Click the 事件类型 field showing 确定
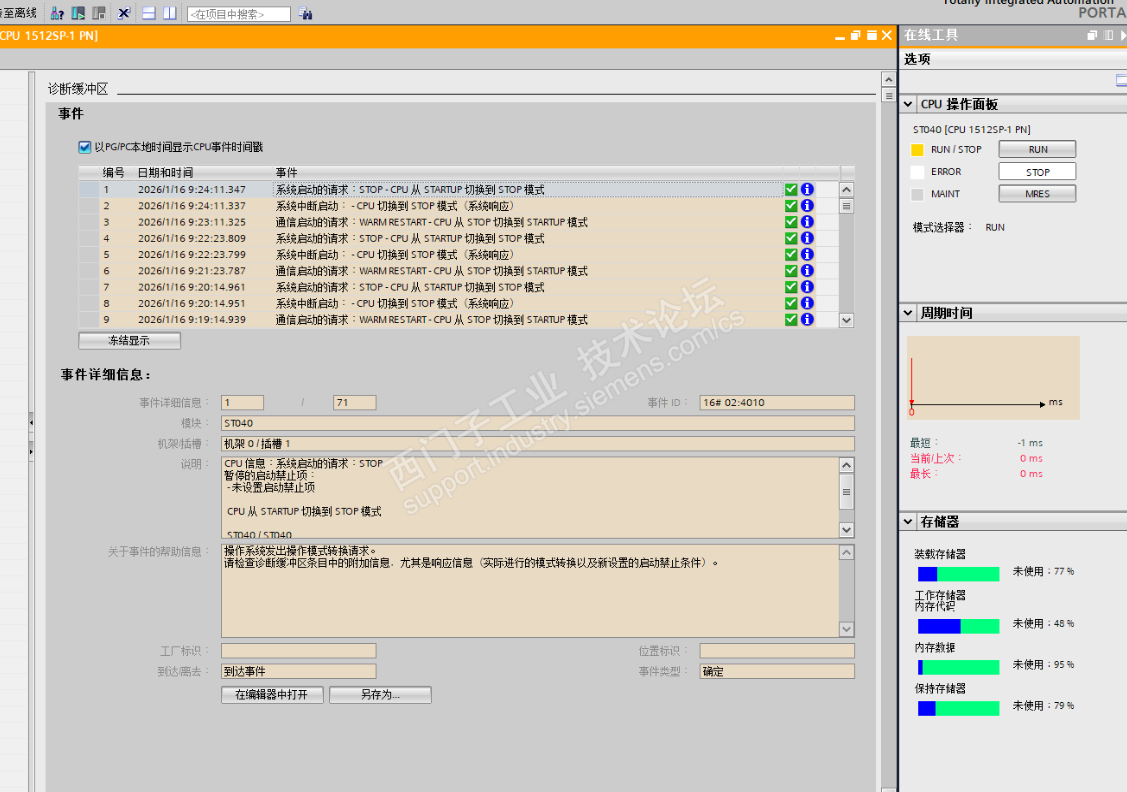Viewport: 1127px width, 792px height. pos(777,671)
